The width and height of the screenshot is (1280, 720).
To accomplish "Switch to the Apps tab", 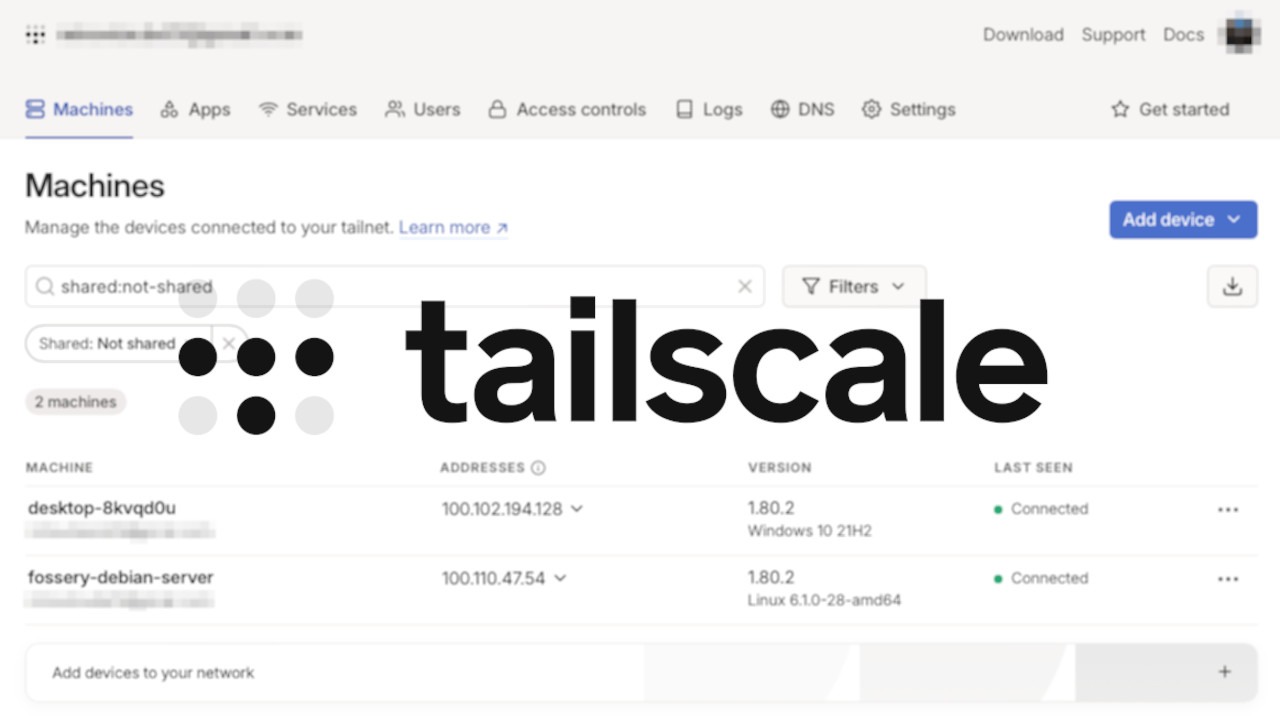I will pos(196,110).
